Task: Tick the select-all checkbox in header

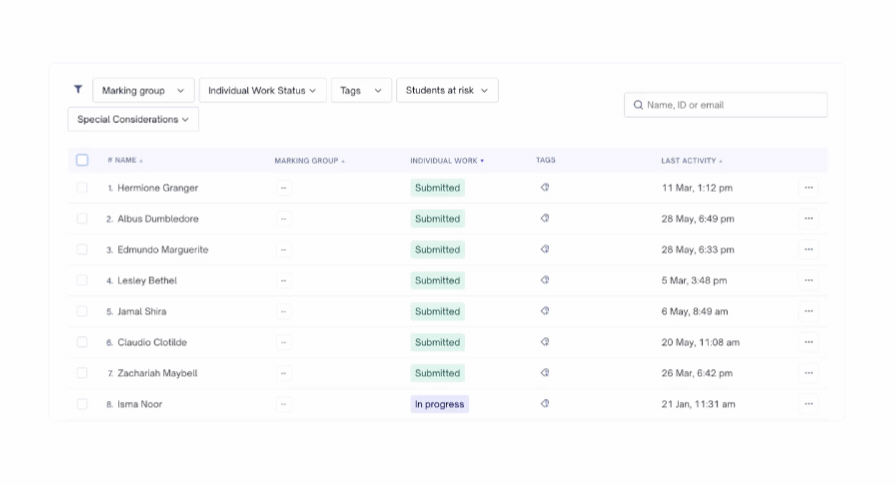Action: point(82,160)
